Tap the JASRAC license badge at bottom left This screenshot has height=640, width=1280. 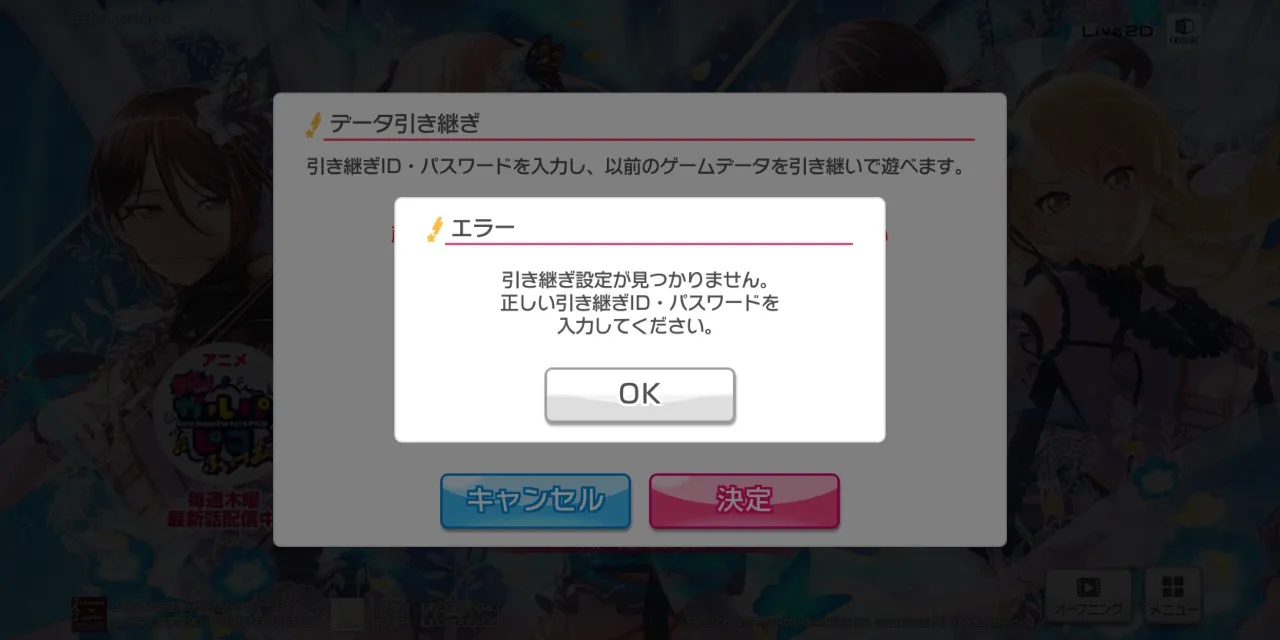(88, 613)
